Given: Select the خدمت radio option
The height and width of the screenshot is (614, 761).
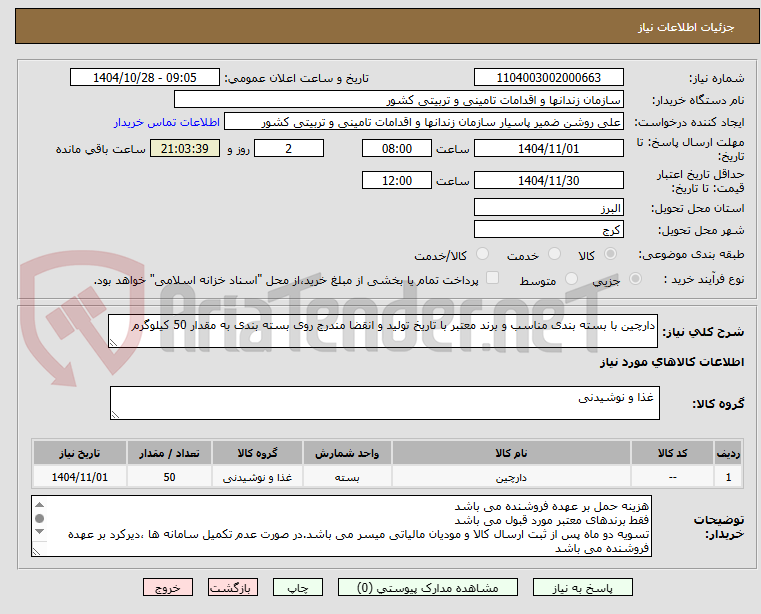Looking at the screenshot, I should [554, 254].
